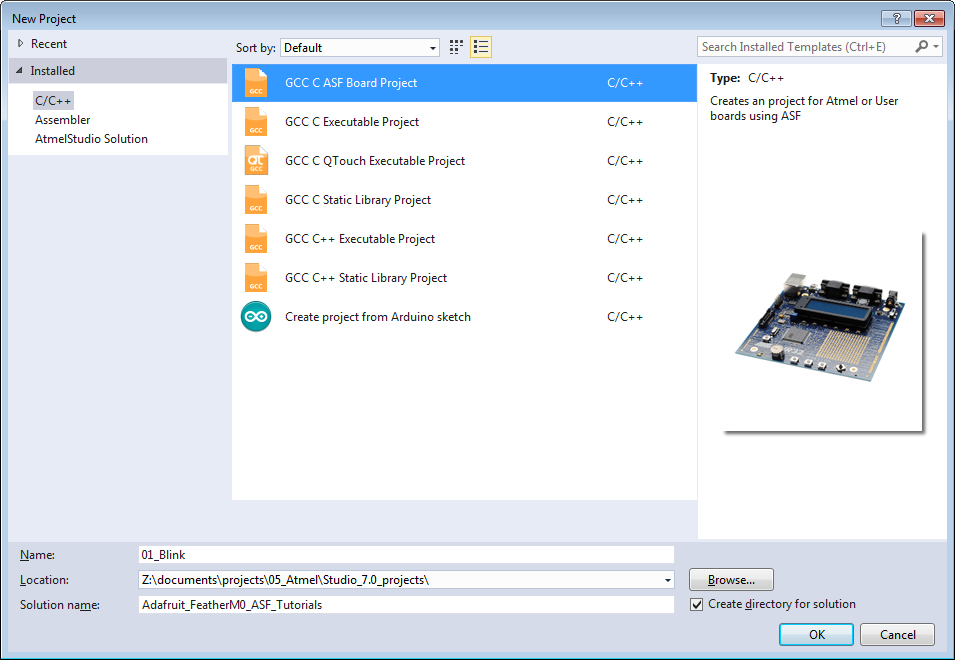Select the GCC C ASF Board Project template
The height and width of the screenshot is (660, 955).
click(464, 83)
